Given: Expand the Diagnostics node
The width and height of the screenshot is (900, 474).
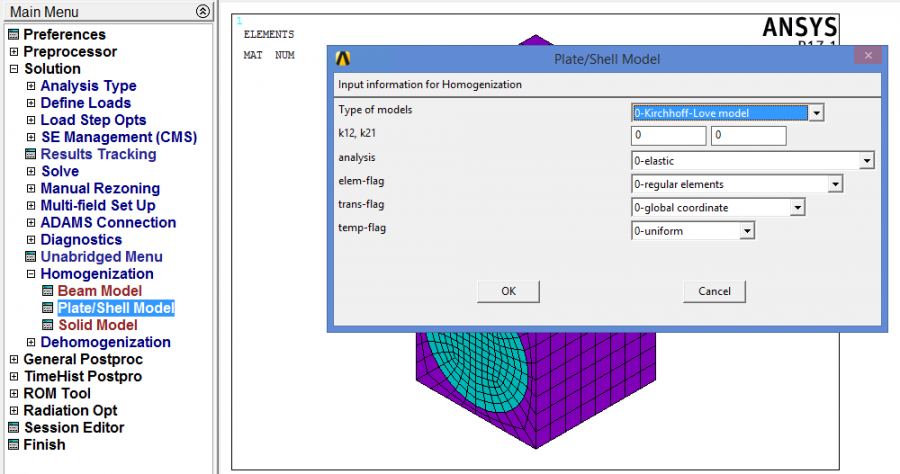Looking at the screenshot, I should 31,240.
